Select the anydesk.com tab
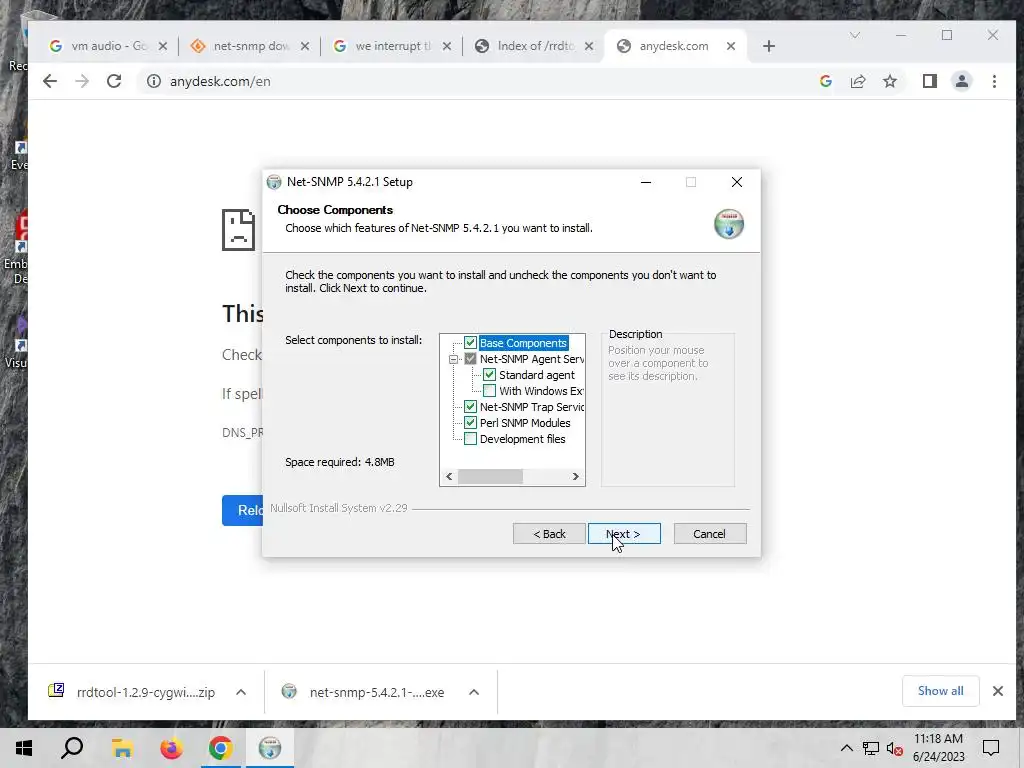This screenshot has width=1024, height=768. 676,46
